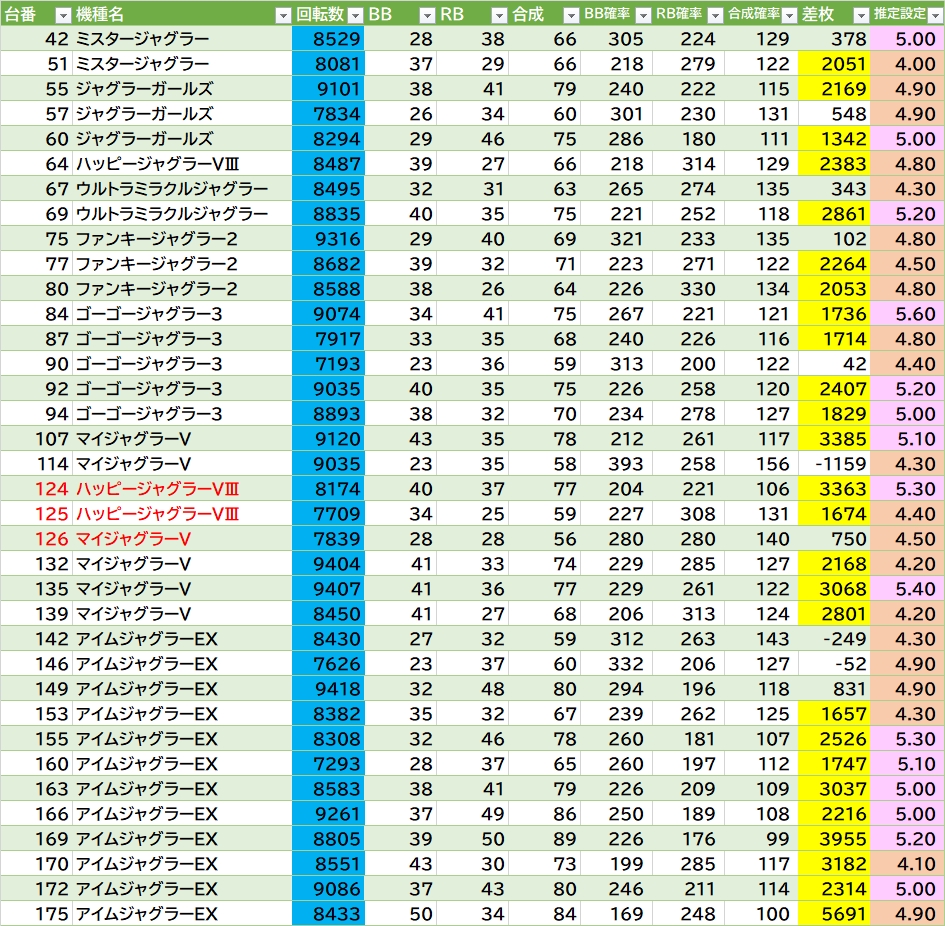
Task: Click the 176 RB確率 cell
Action: [x=689, y=839]
